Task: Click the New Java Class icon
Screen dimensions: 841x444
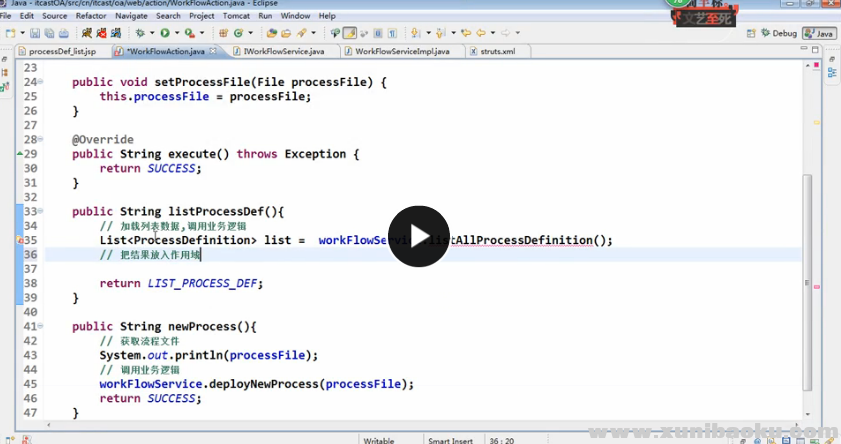Action: [x=237, y=33]
